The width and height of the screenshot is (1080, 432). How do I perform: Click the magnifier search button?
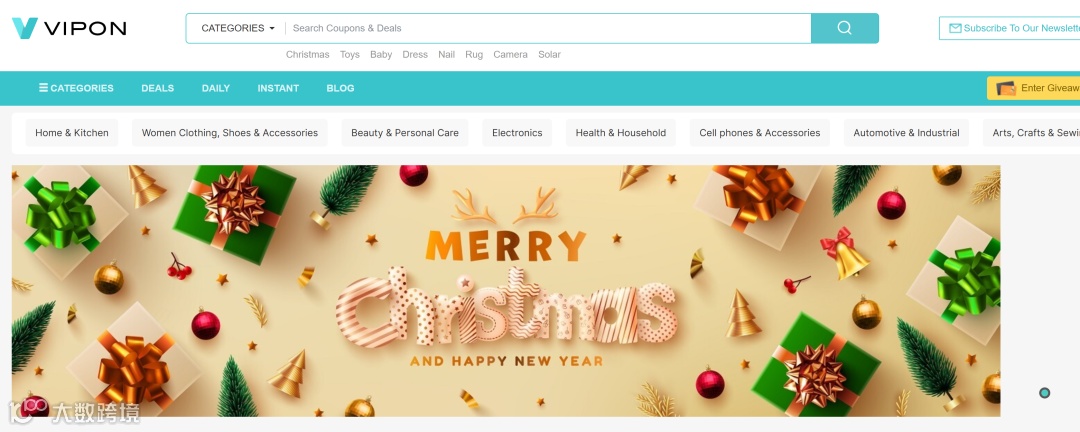pos(844,28)
